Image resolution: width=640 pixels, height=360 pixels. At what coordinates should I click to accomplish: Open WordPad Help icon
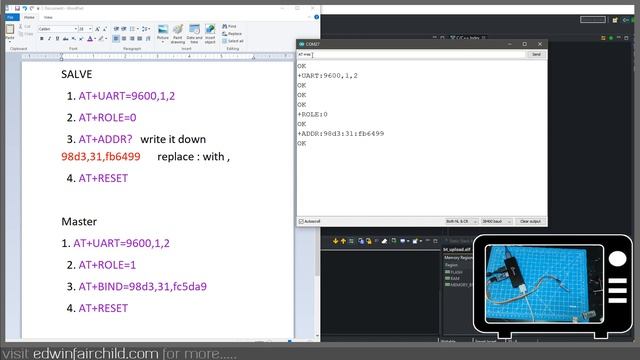[x=316, y=17]
